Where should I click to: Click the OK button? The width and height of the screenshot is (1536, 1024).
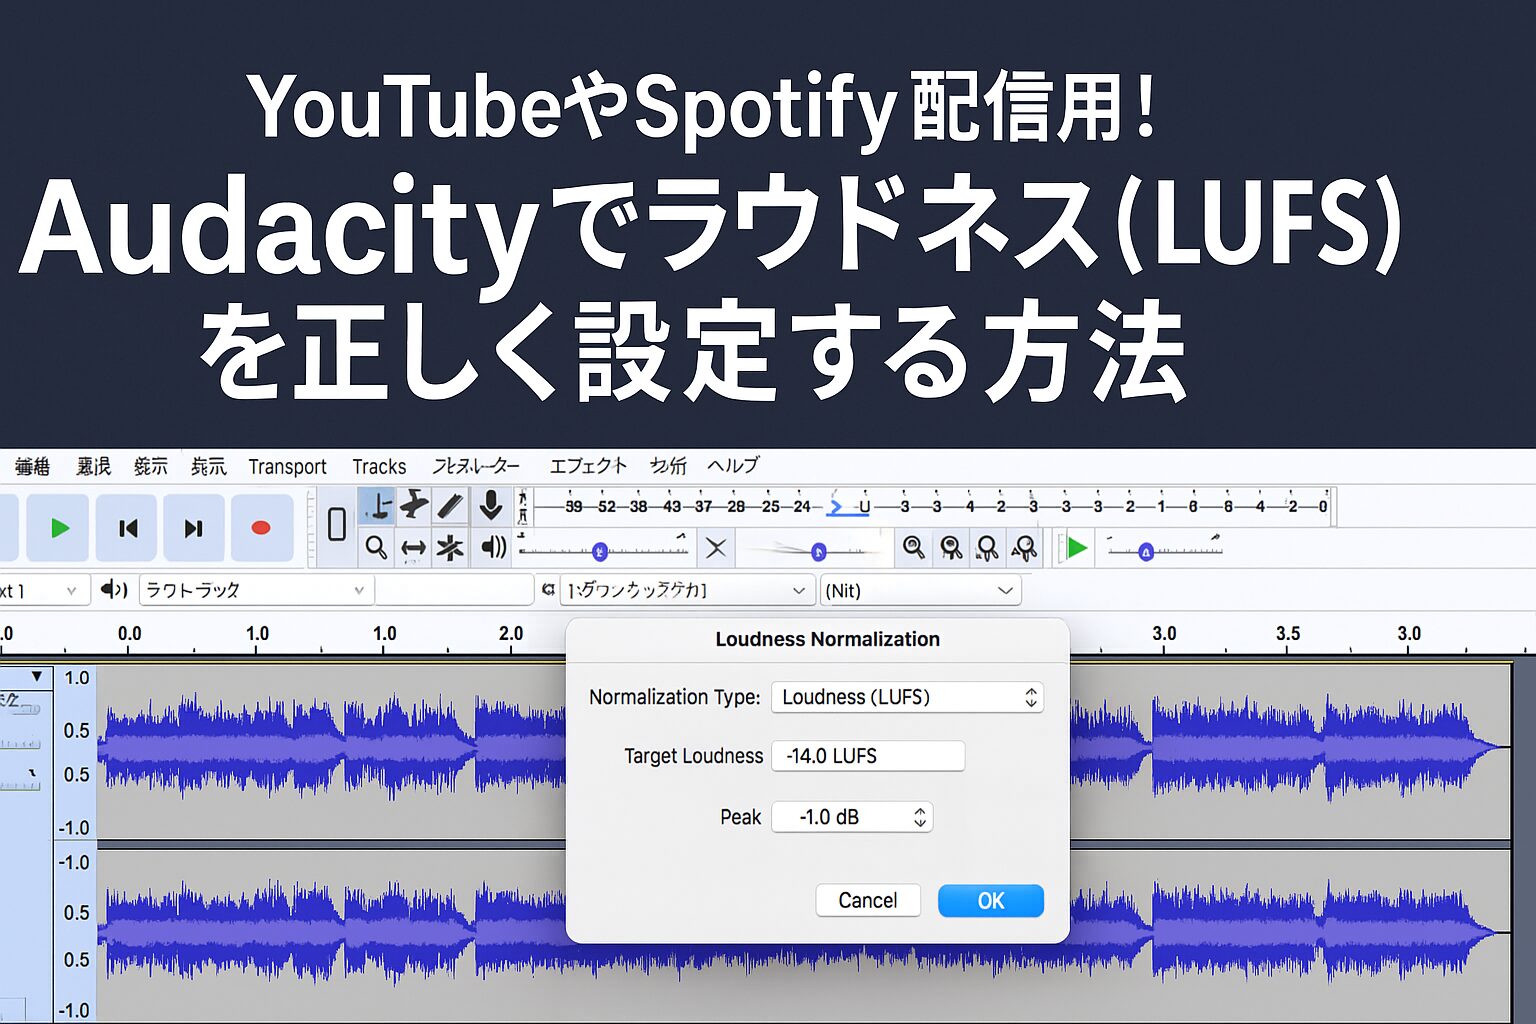point(991,901)
